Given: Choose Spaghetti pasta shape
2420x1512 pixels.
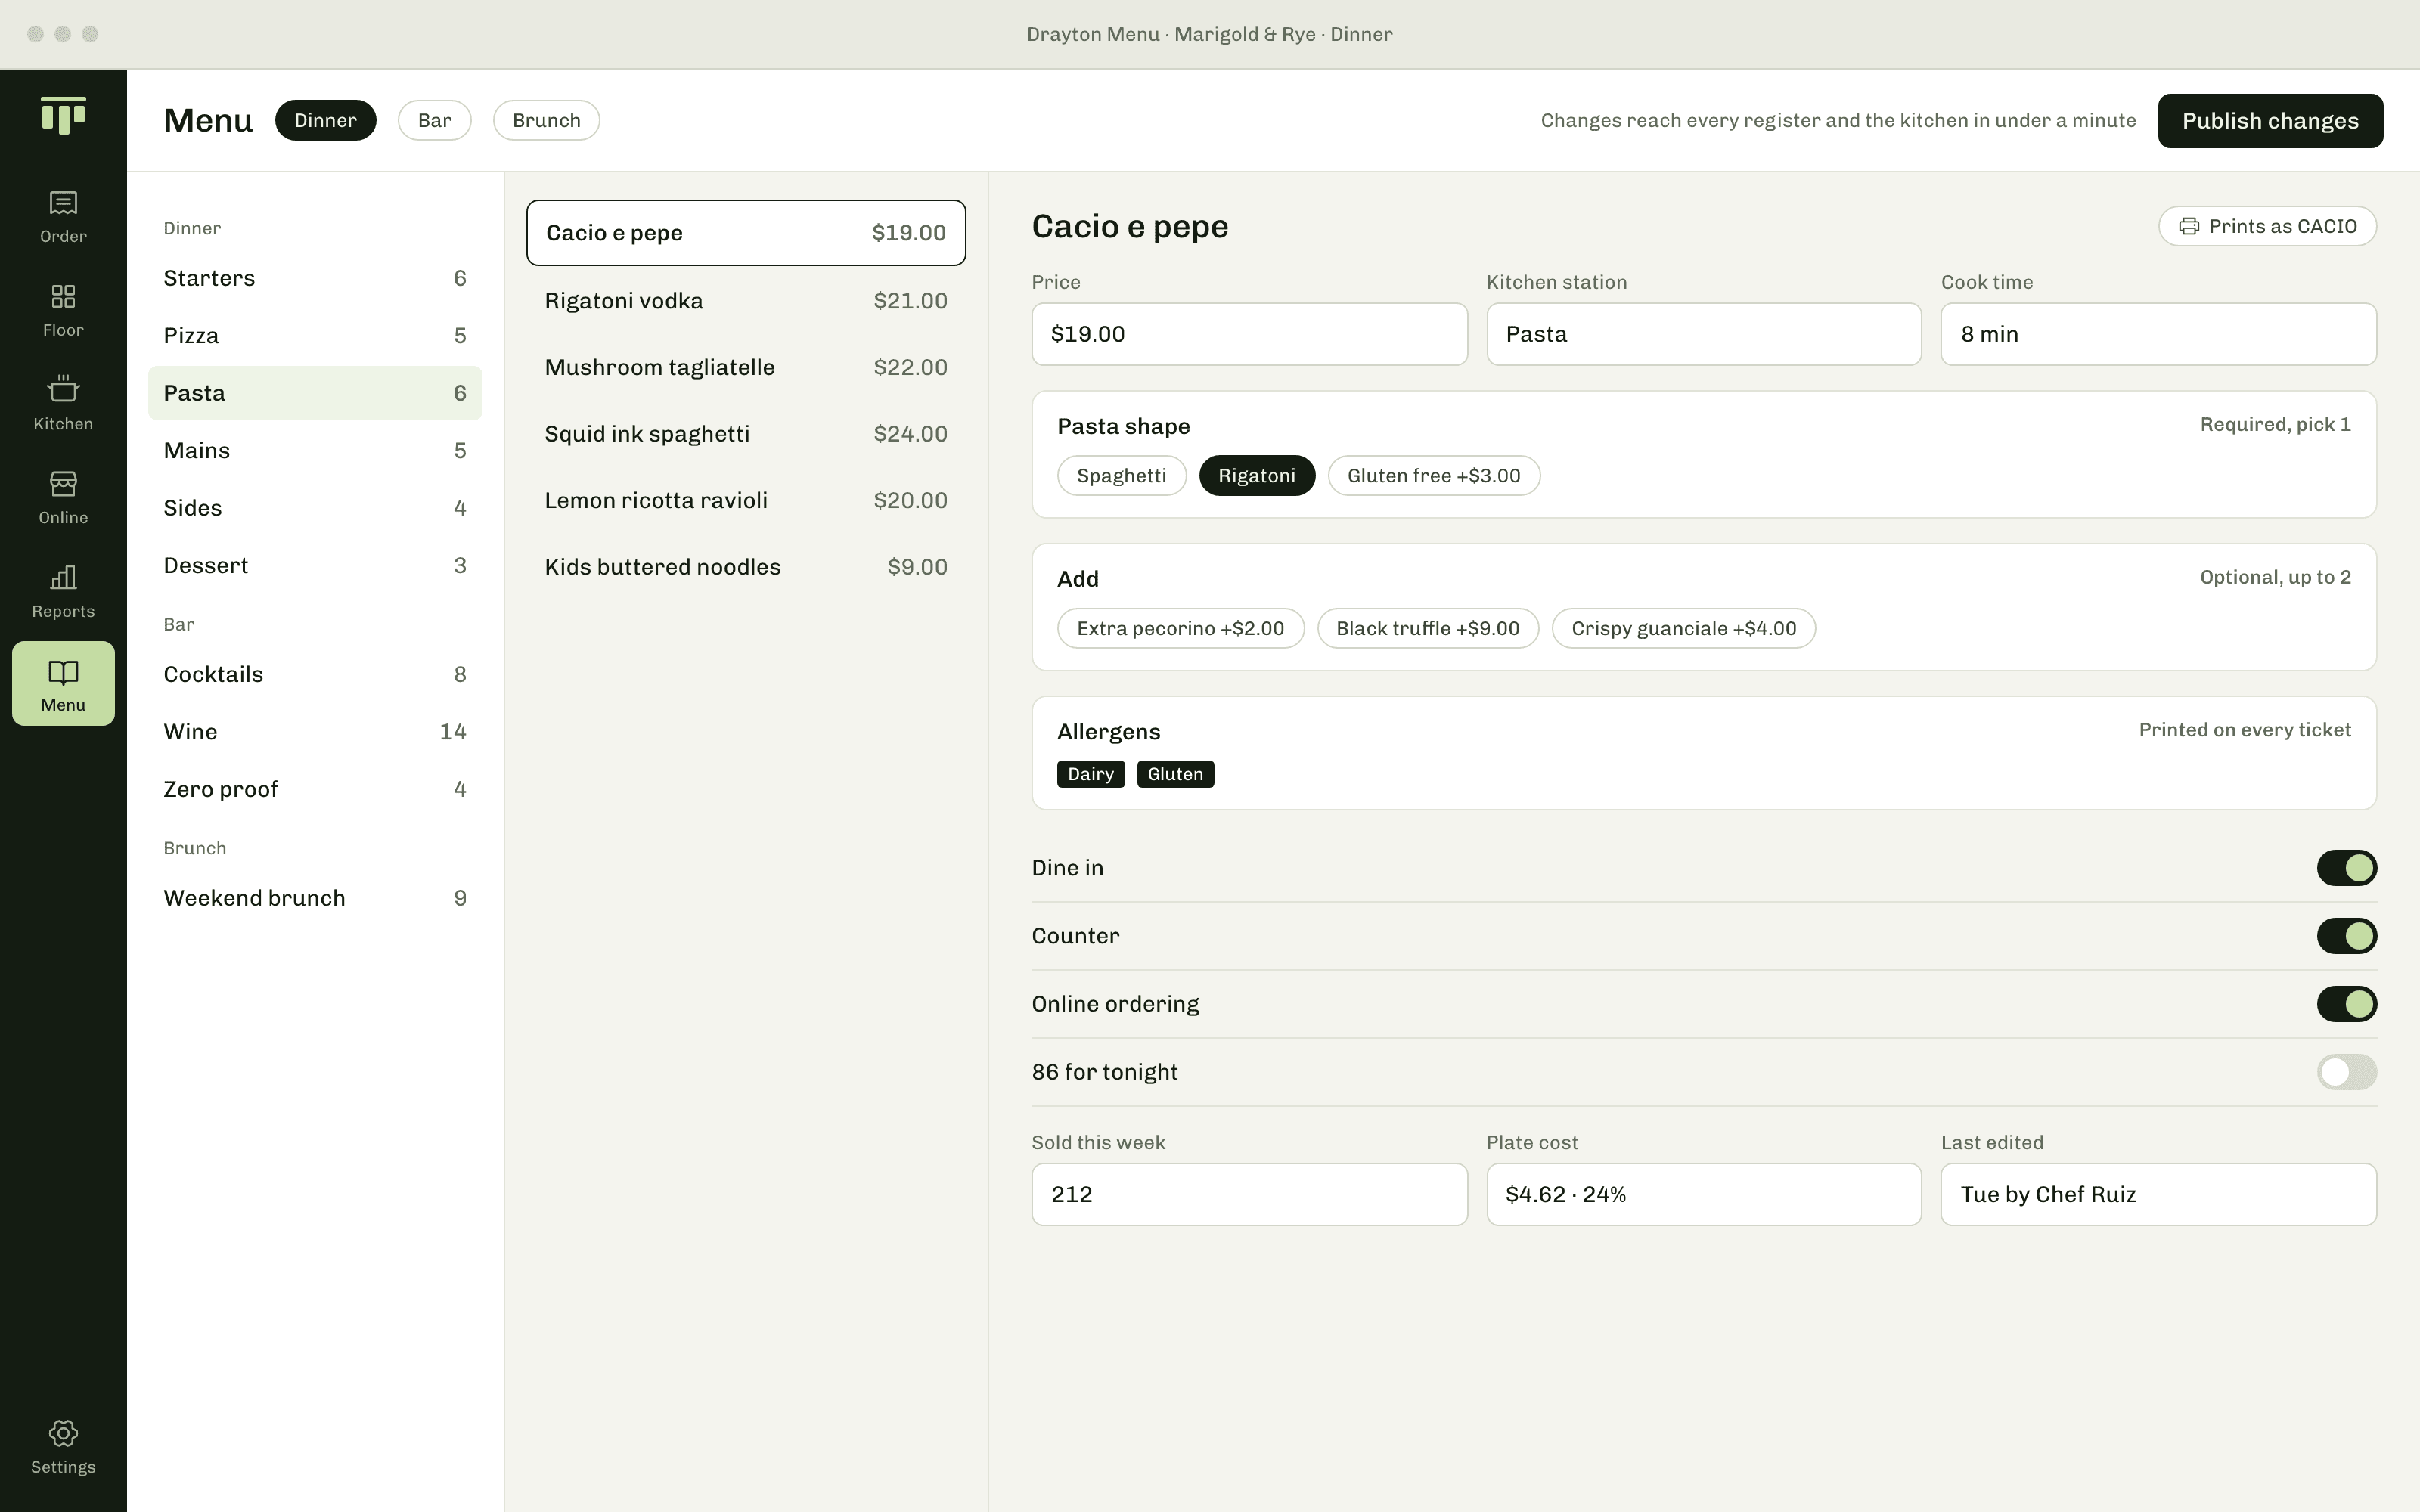Looking at the screenshot, I should point(1121,476).
